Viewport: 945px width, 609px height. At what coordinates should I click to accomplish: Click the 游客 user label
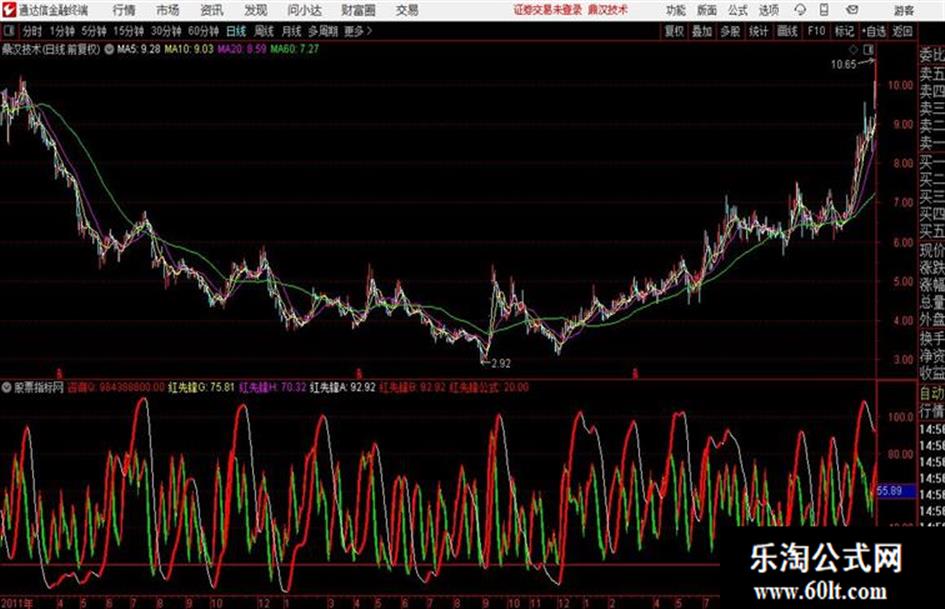pyautogui.click(x=904, y=10)
